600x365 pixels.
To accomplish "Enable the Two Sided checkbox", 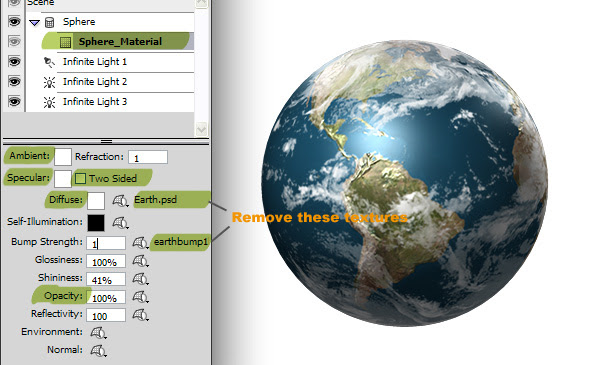I will click(x=80, y=179).
